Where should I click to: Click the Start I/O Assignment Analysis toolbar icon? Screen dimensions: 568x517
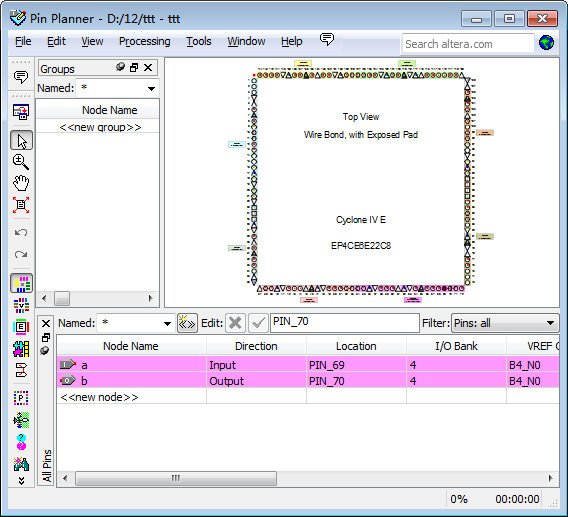pyautogui.click(x=21, y=112)
